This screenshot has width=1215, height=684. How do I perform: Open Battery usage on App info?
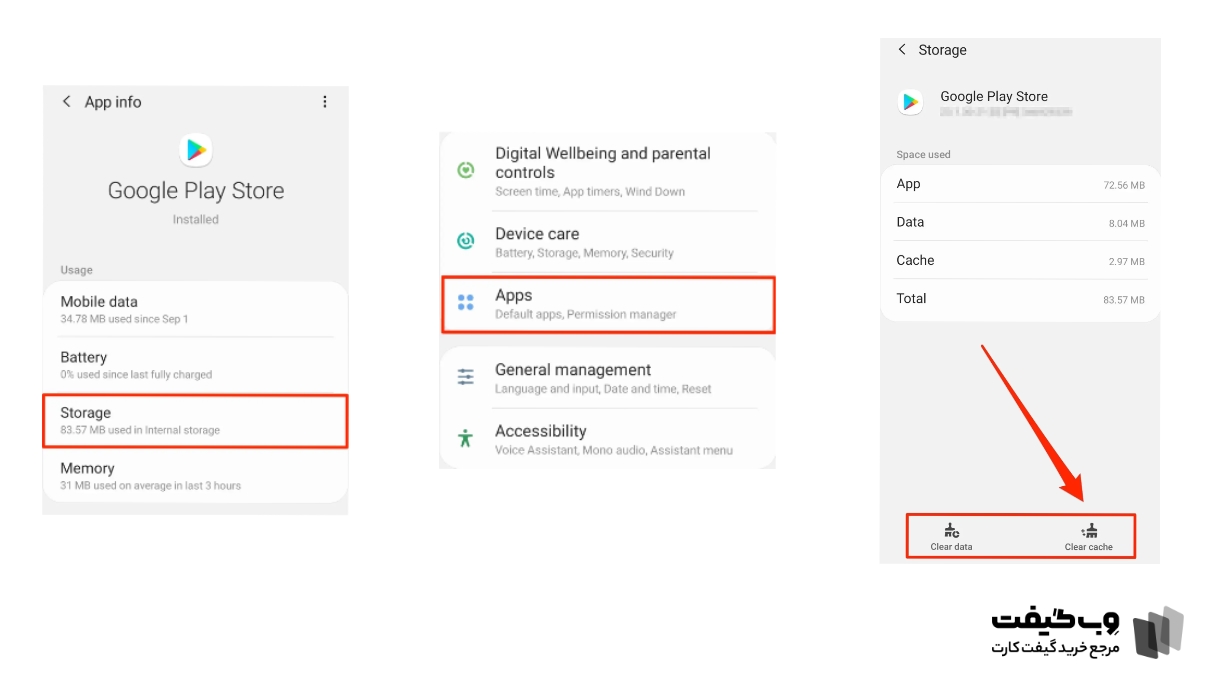195,365
